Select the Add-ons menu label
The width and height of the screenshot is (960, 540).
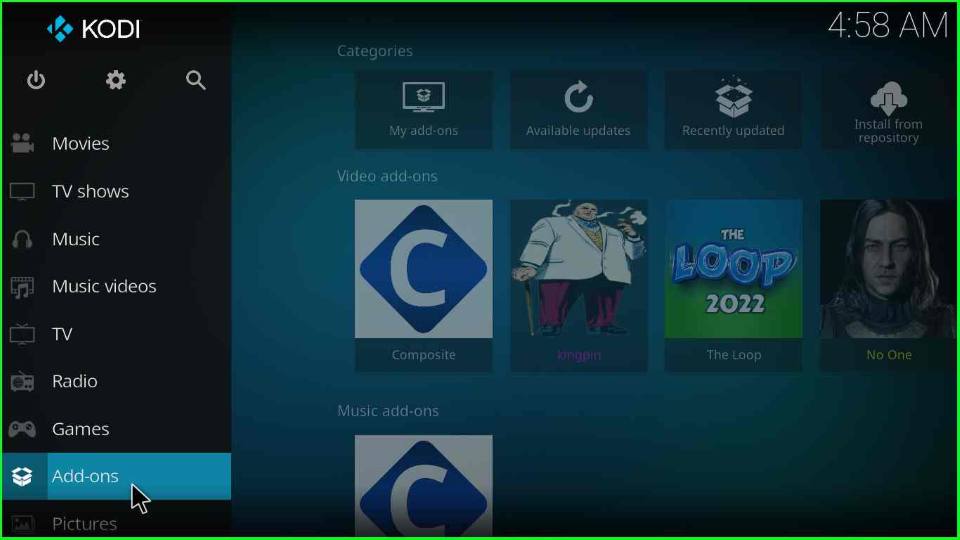(x=85, y=476)
